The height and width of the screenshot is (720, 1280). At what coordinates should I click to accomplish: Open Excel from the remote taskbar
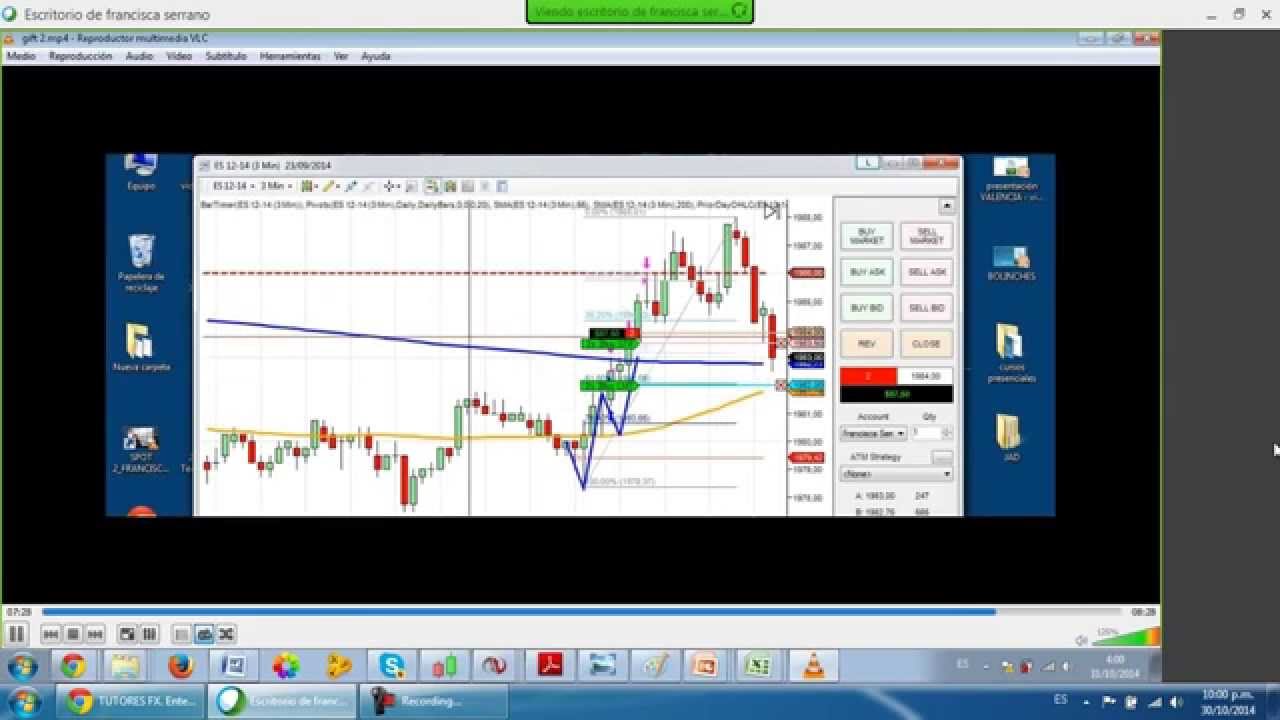[758, 666]
